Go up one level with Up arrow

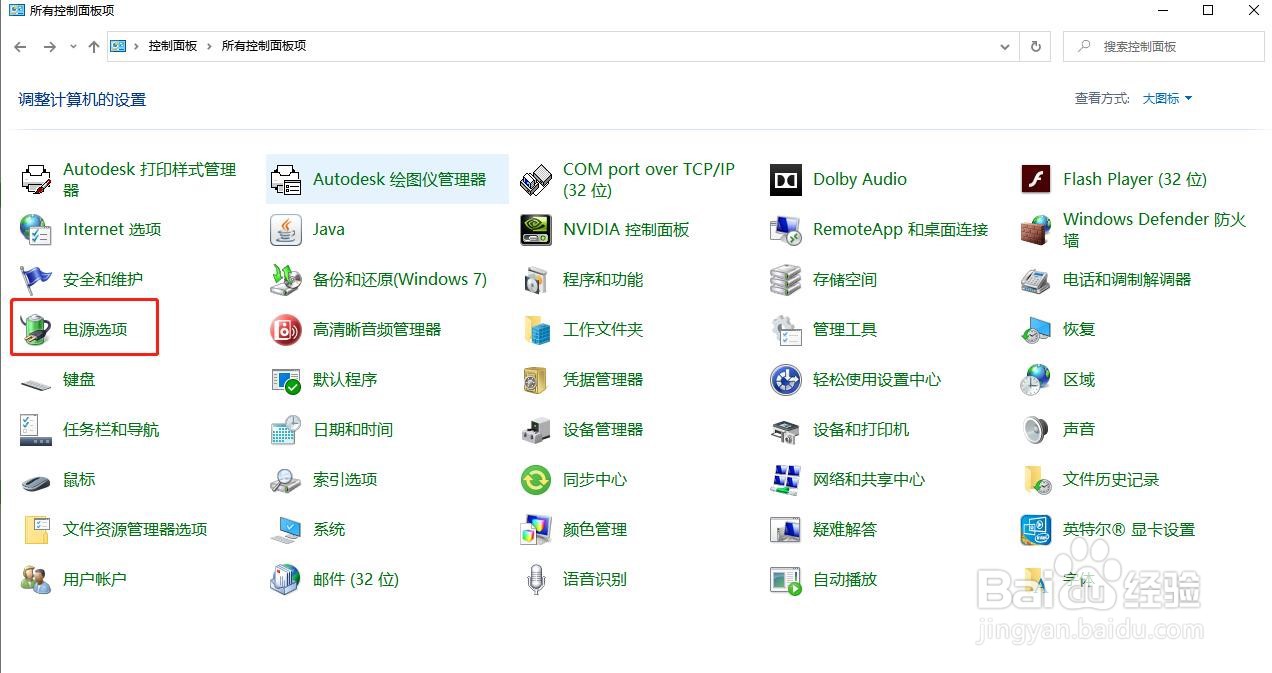pos(93,47)
